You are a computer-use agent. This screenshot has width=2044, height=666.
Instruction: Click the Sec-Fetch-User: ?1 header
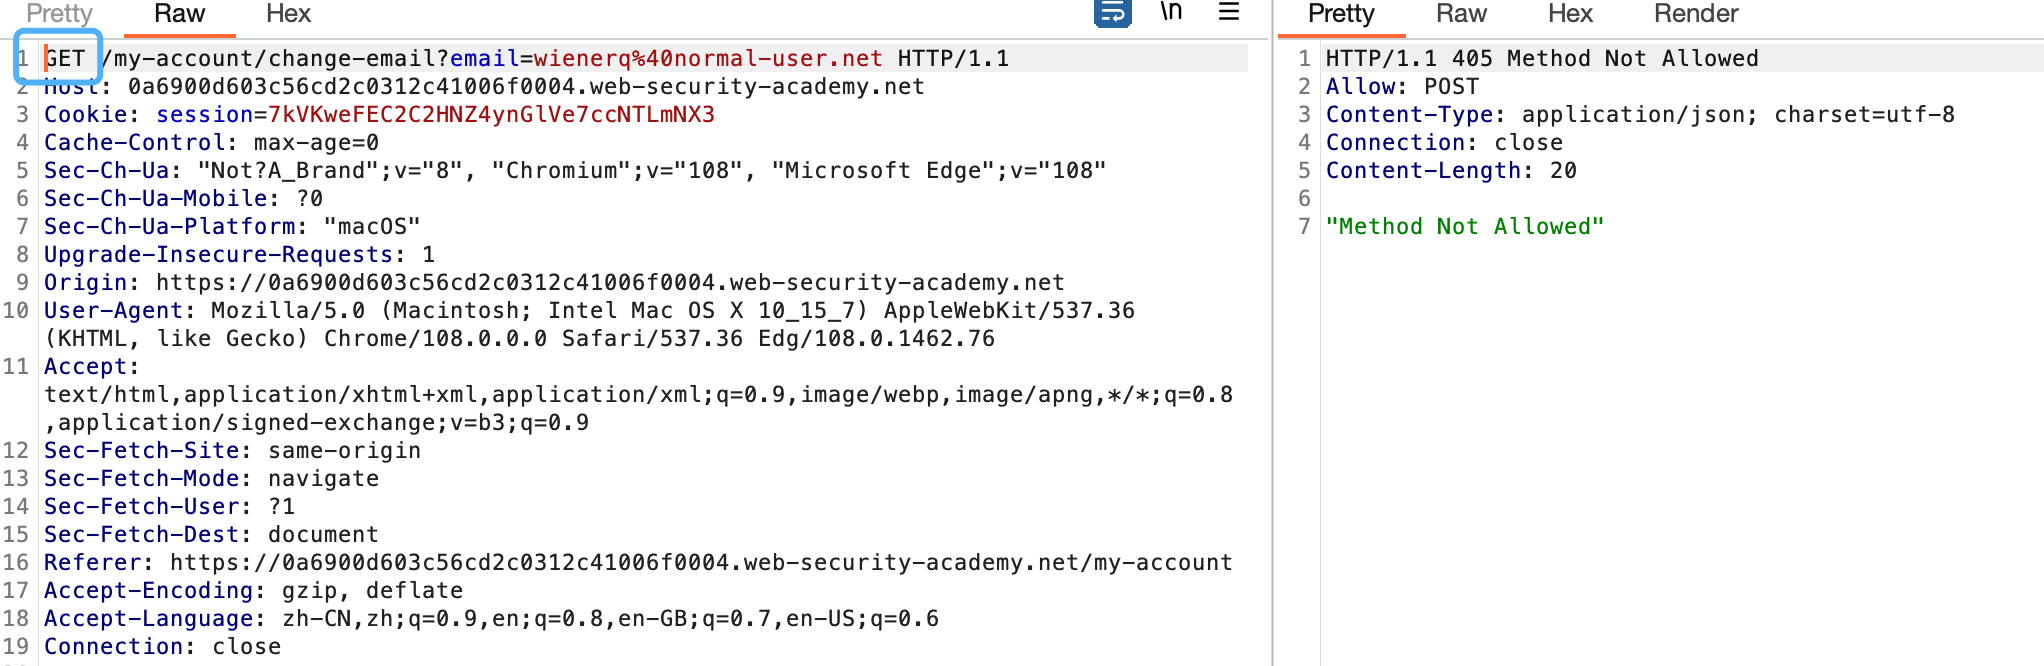coord(169,507)
